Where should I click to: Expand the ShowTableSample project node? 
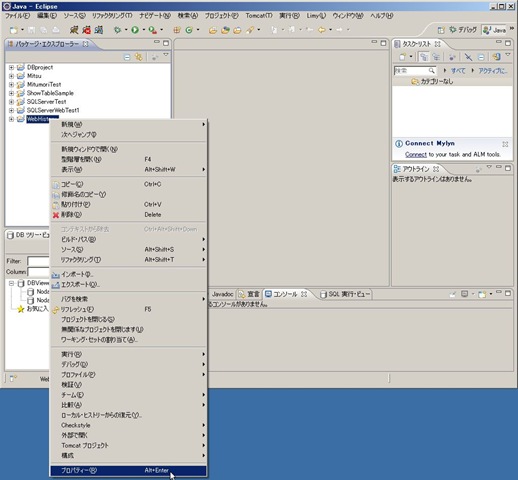11,93
